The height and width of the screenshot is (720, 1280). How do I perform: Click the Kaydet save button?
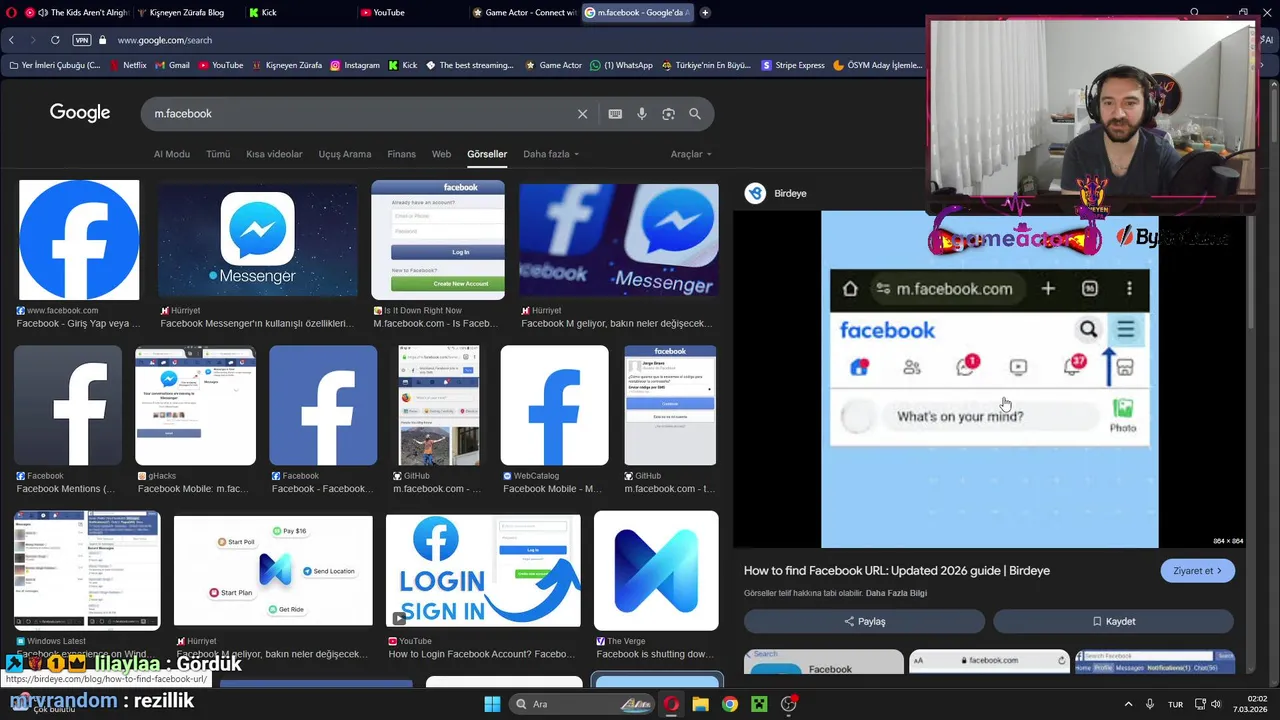1113,621
